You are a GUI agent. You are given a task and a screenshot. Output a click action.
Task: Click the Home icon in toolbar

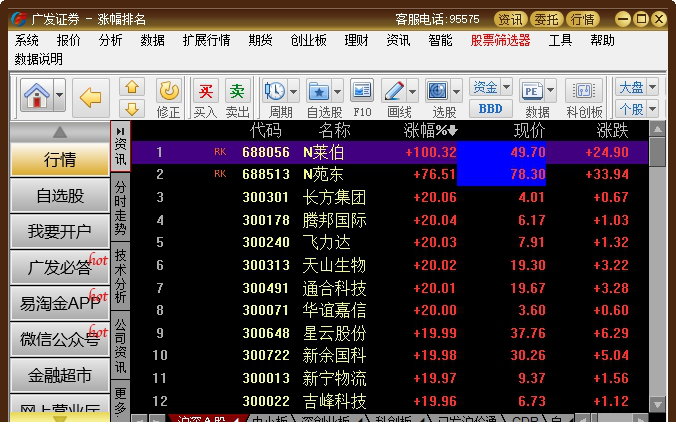point(37,95)
